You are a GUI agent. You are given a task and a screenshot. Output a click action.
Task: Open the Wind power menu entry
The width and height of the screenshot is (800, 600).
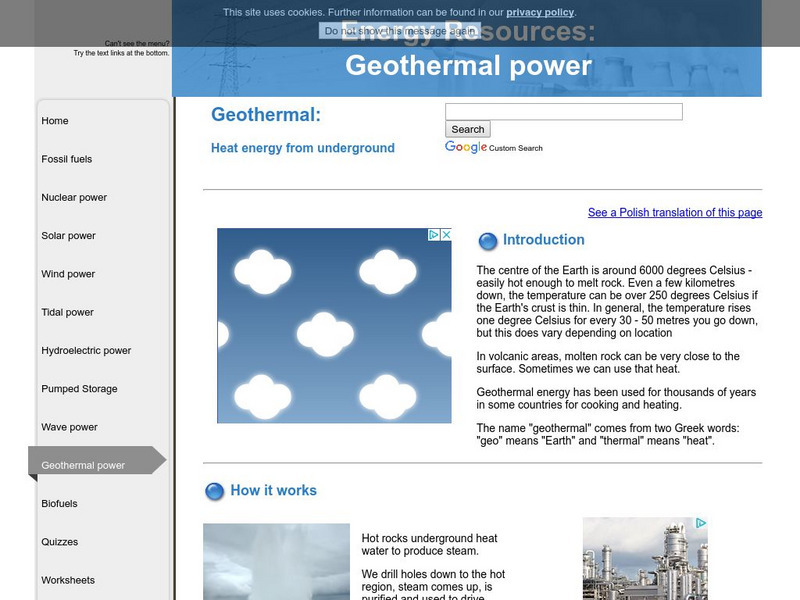pos(68,274)
